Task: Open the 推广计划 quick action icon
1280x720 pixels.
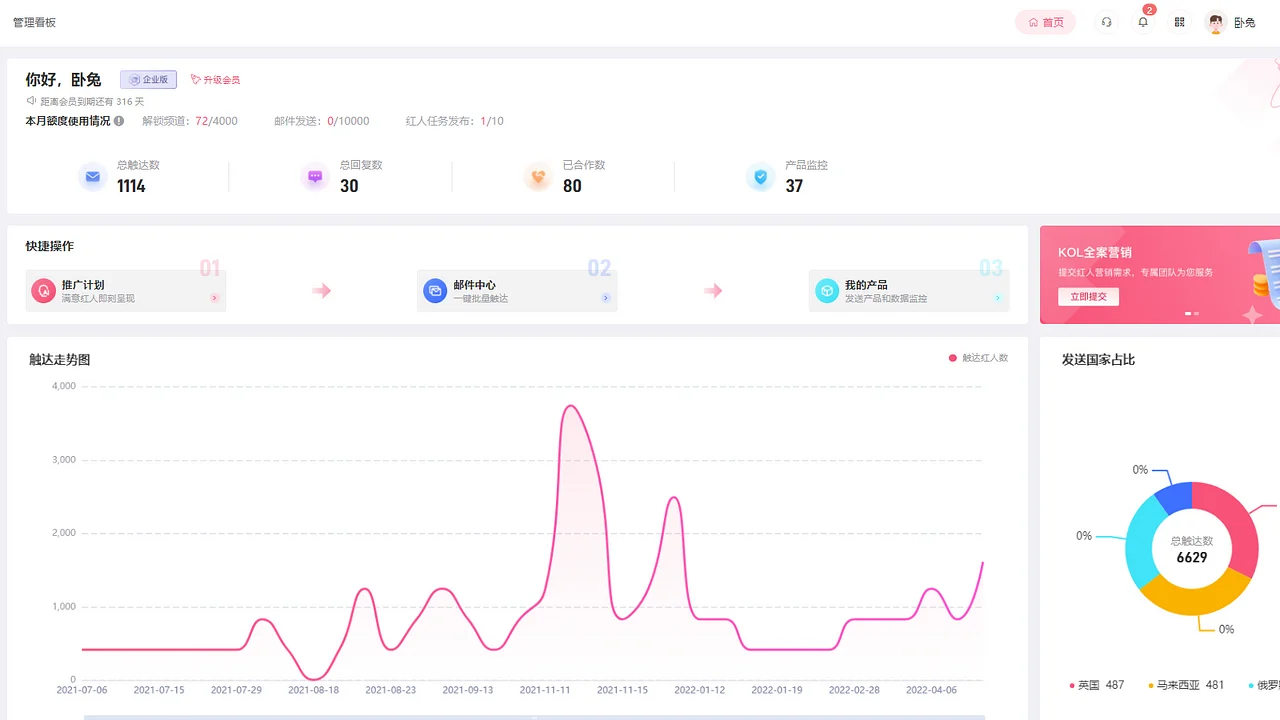Action: 43,290
